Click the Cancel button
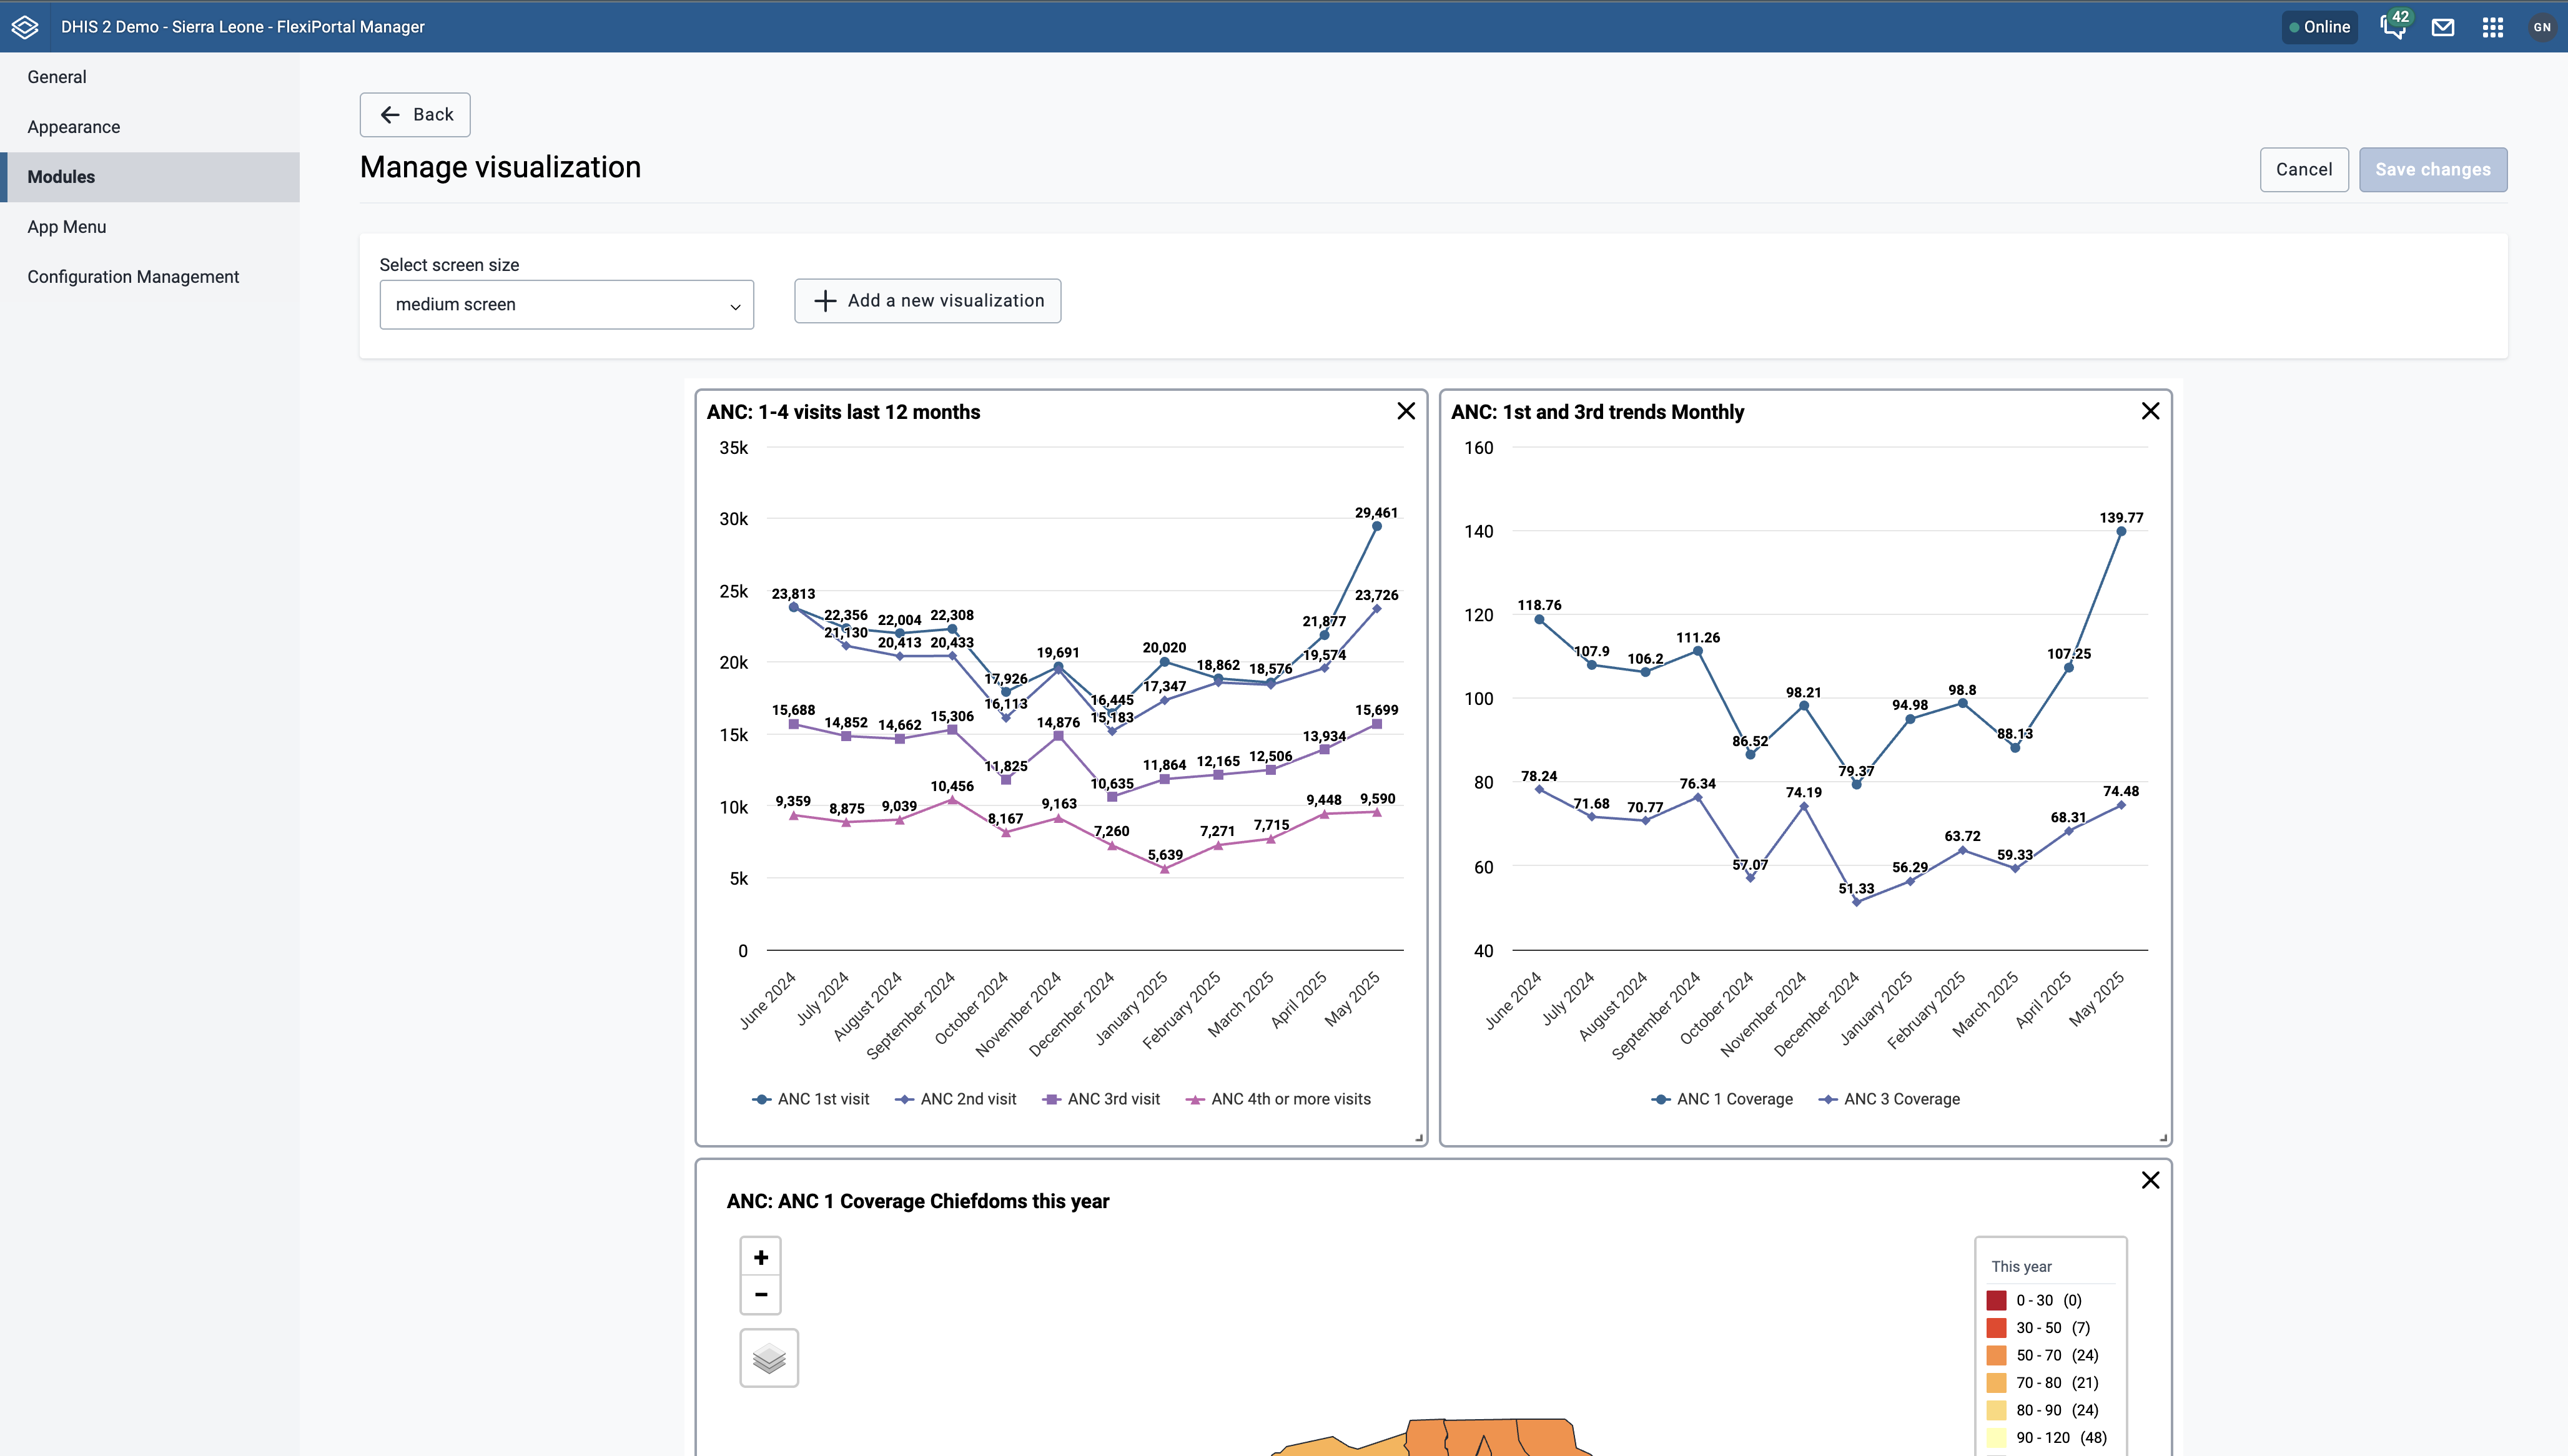2568x1456 pixels. coord(2304,170)
